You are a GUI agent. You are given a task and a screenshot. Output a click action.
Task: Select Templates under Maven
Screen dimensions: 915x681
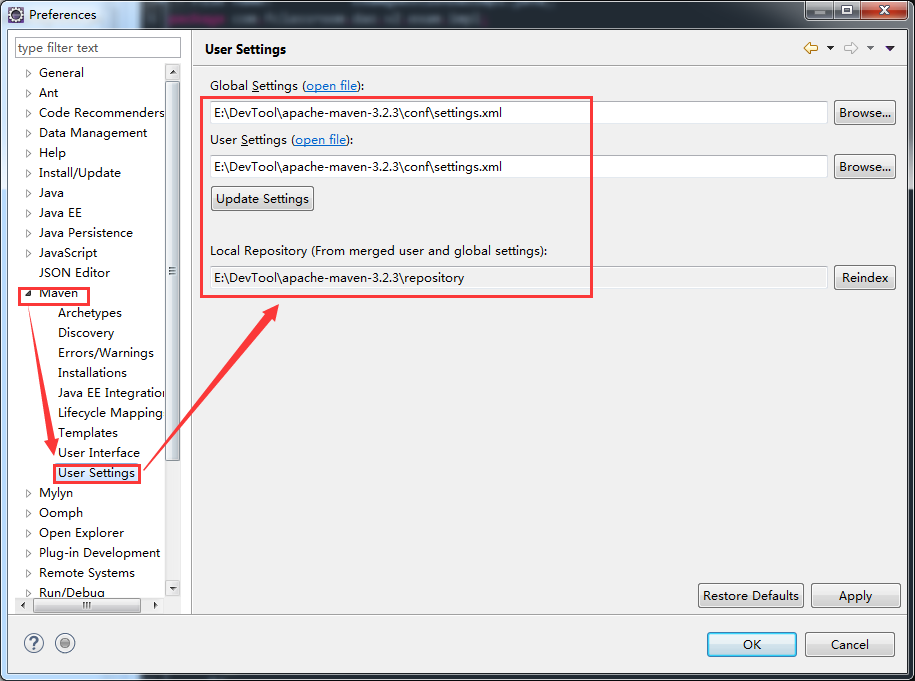(88, 432)
